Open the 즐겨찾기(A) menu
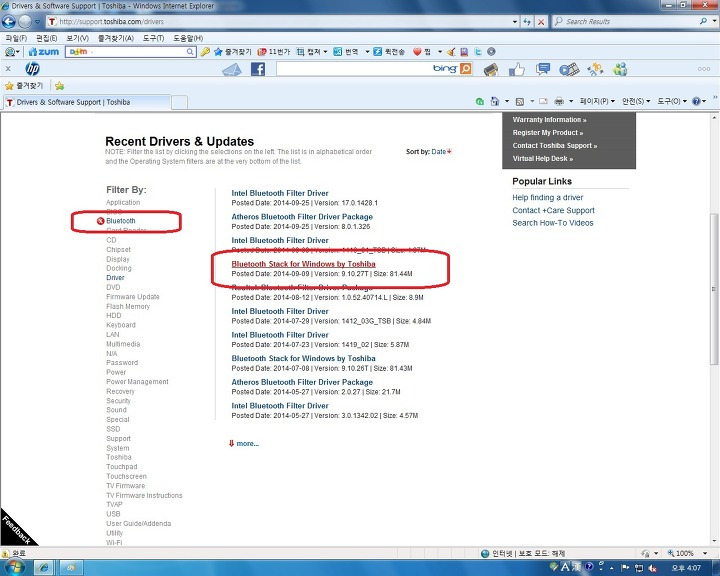This screenshot has width=720, height=576. click(x=116, y=38)
